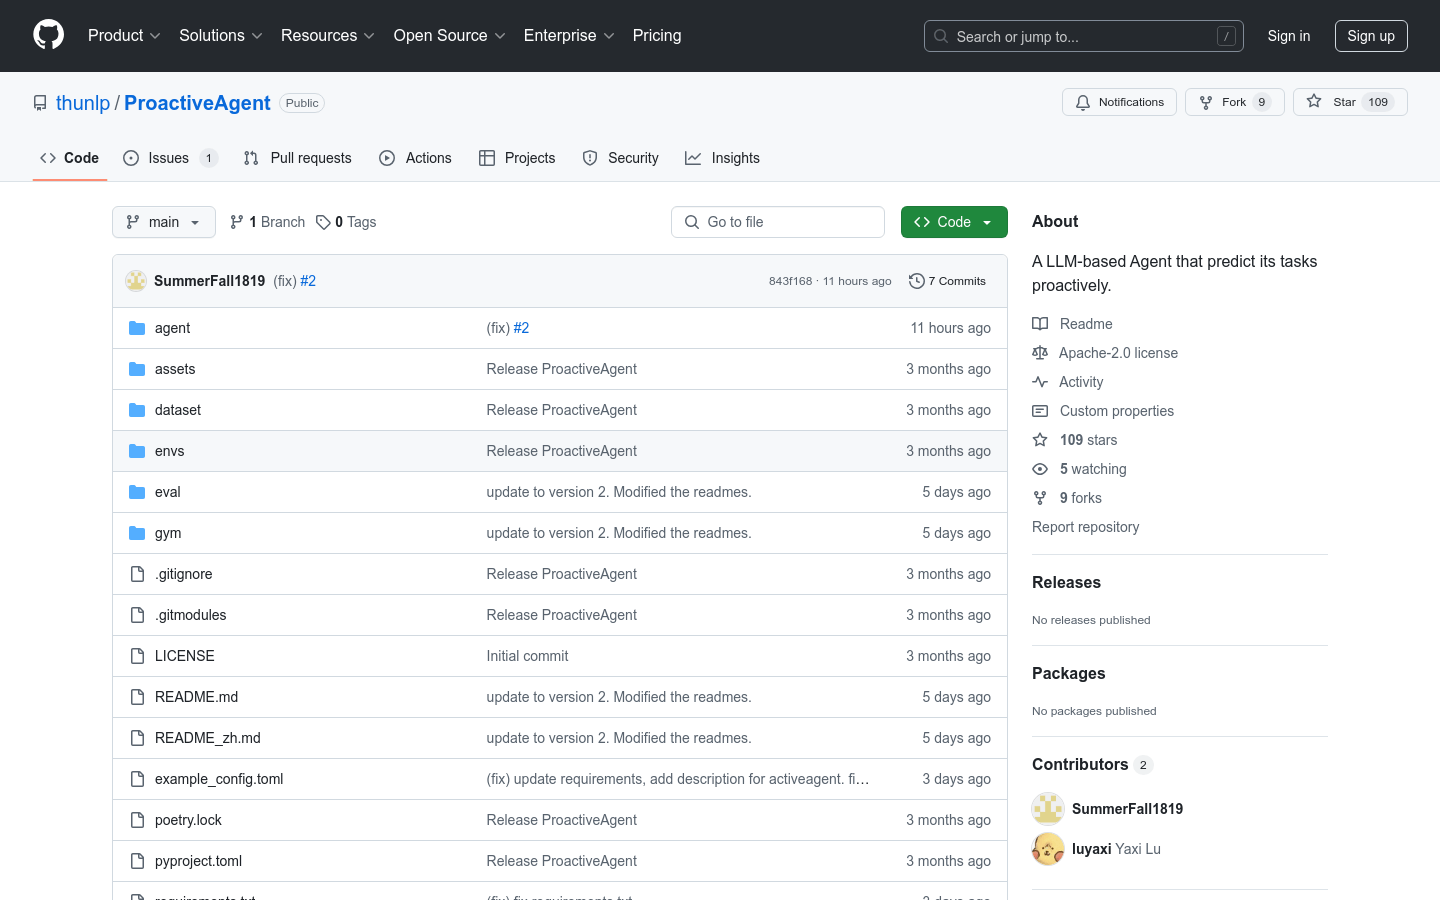Click the README.md file icon
1440x900 pixels.
(137, 697)
